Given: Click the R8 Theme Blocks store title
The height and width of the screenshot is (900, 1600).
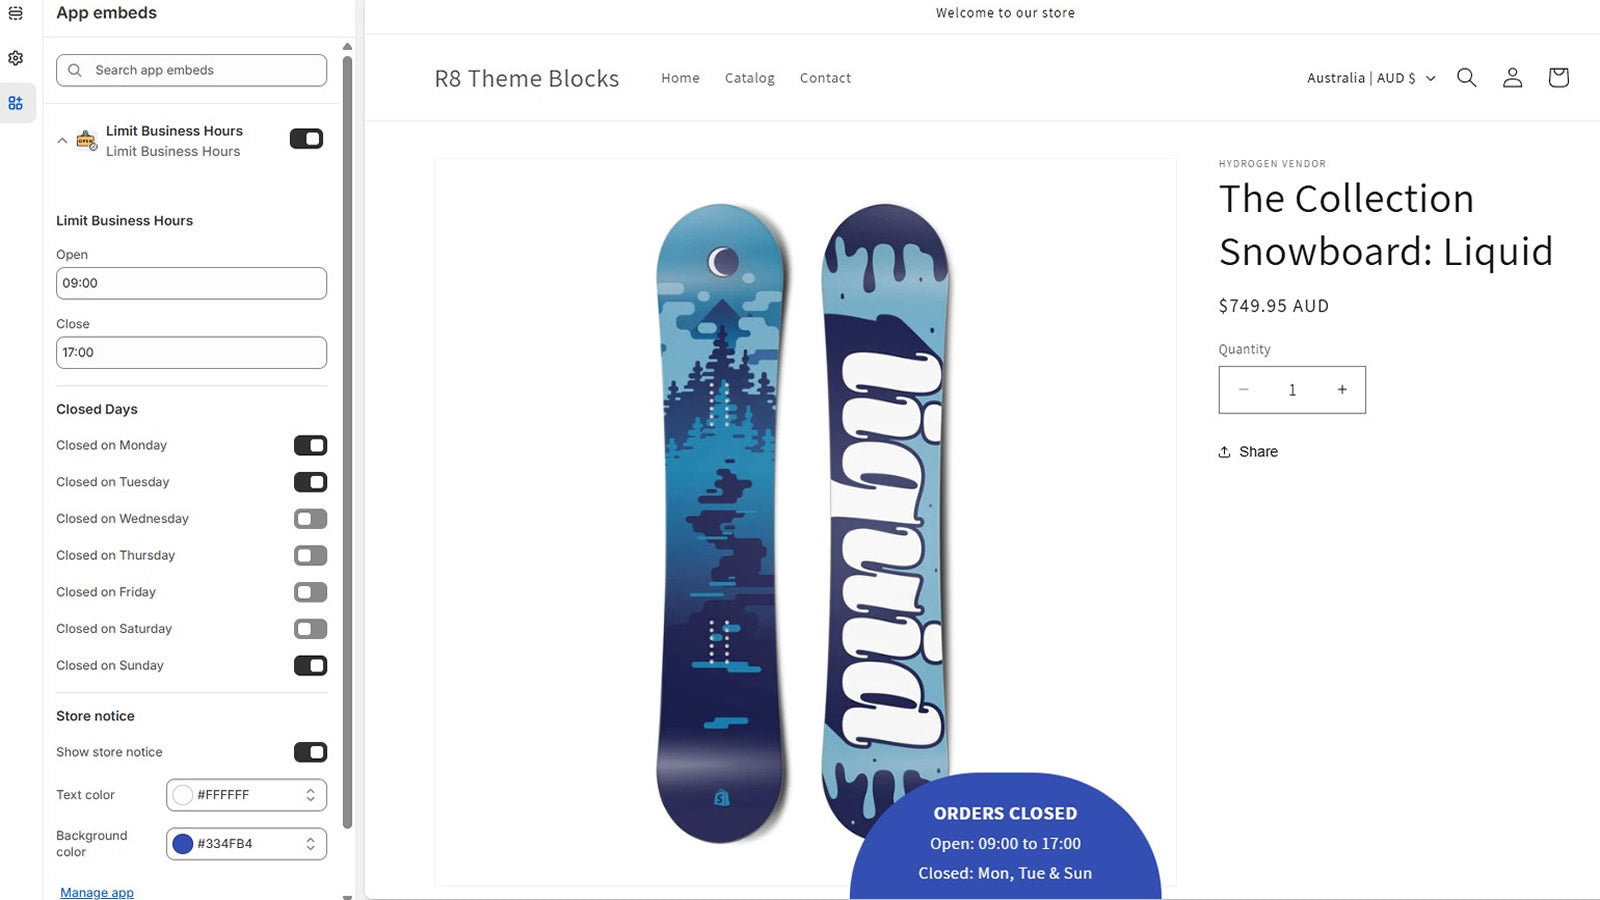Looking at the screenshot, I should click(527, 78).
